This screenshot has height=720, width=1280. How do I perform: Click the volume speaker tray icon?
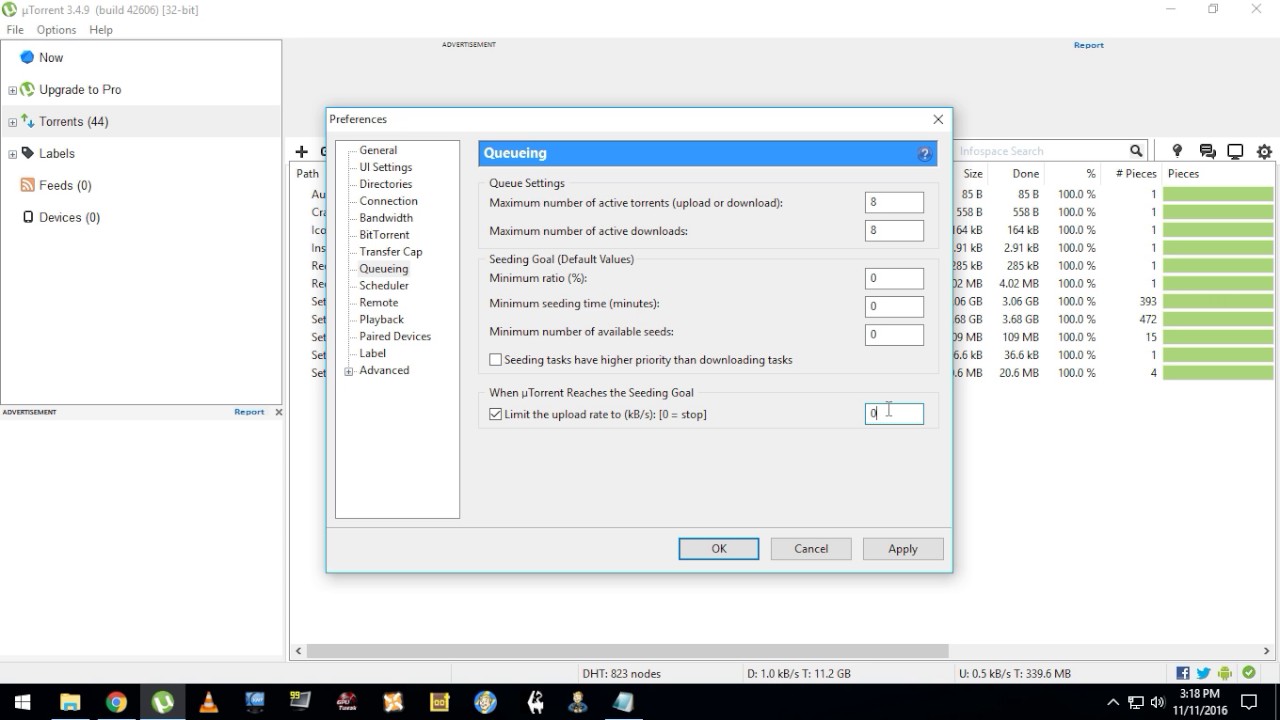coord(1158,702)
